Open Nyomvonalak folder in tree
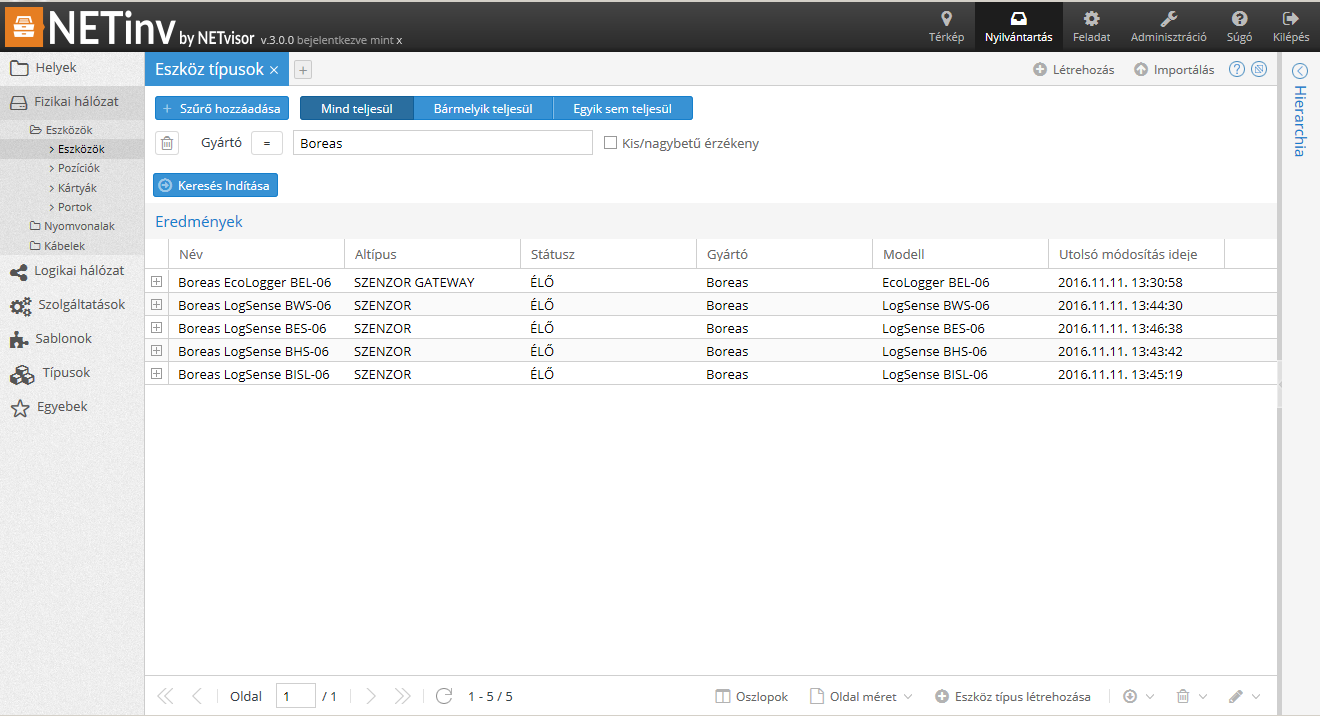This screenshot has height=716, width=1320. (73, 226)
